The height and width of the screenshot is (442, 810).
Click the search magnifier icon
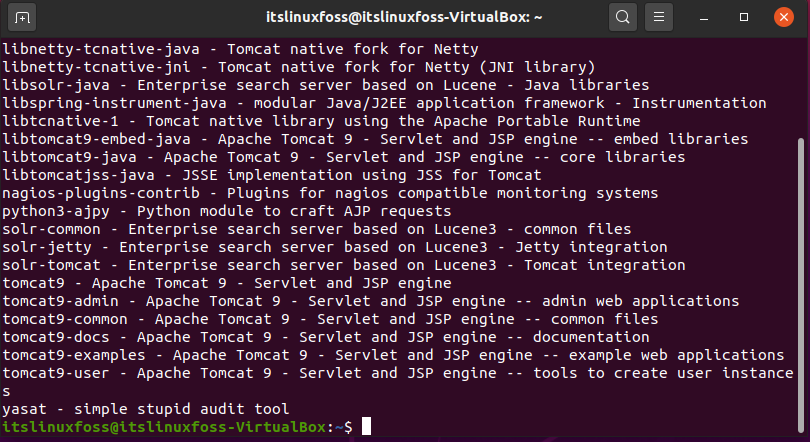622,17
